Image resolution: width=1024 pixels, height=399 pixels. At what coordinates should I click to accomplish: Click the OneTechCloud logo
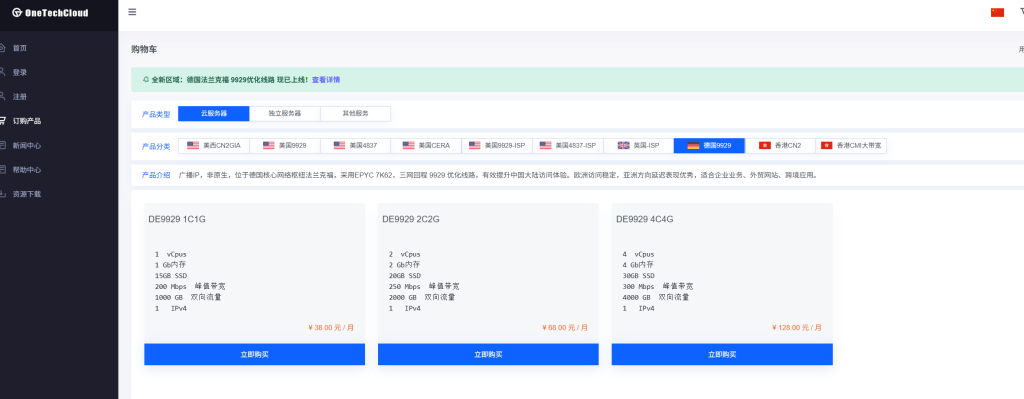[x=50, y=12]
